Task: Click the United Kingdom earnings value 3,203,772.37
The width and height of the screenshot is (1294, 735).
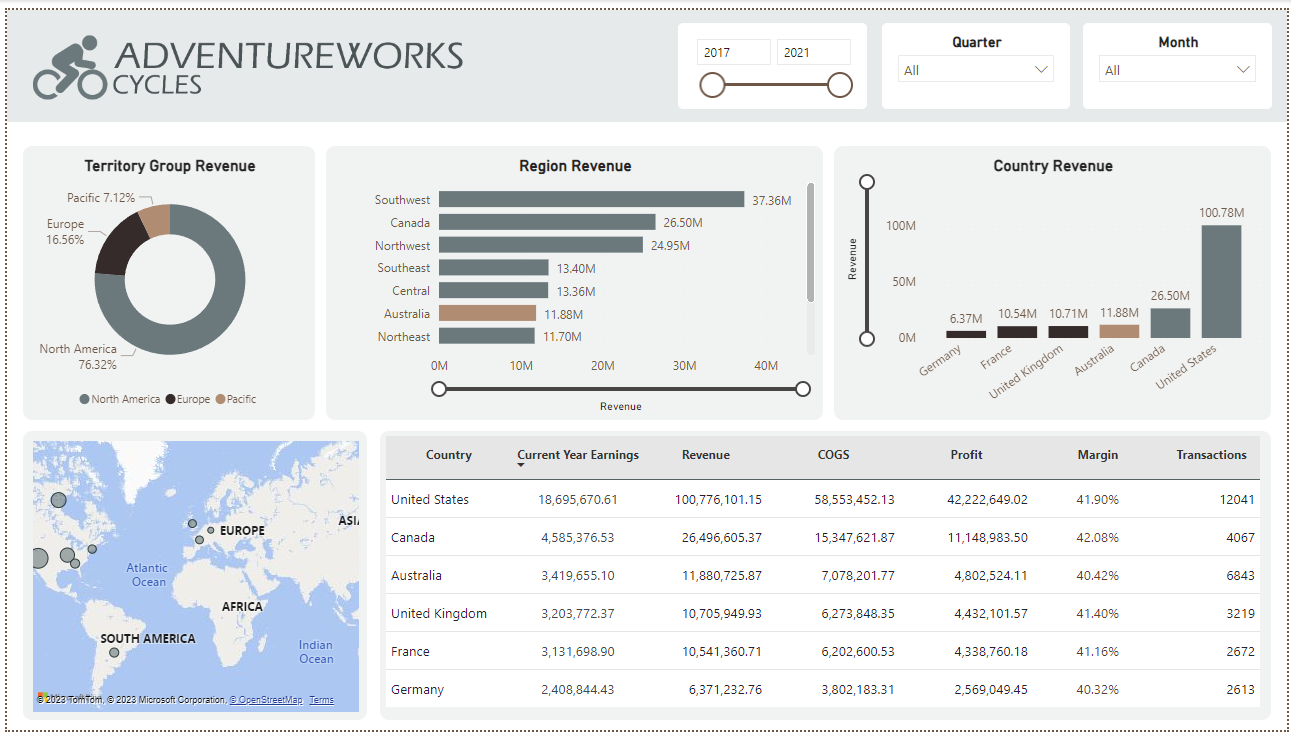Action: (579, 613)
